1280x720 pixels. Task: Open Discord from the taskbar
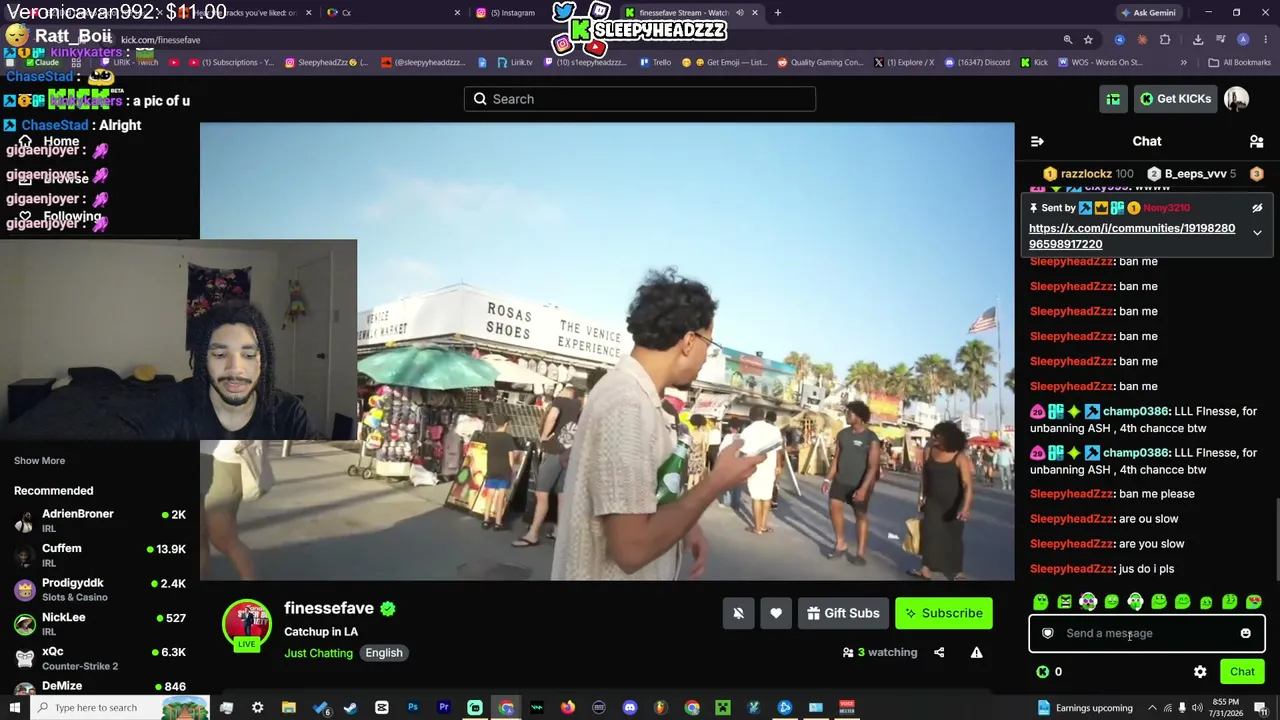(x=630, y=708)
